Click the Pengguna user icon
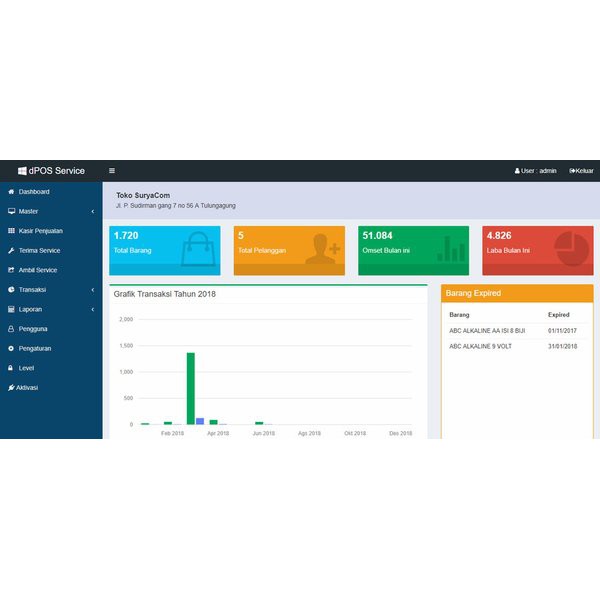This screenshot has width=600, height=600. coord(11,329)
